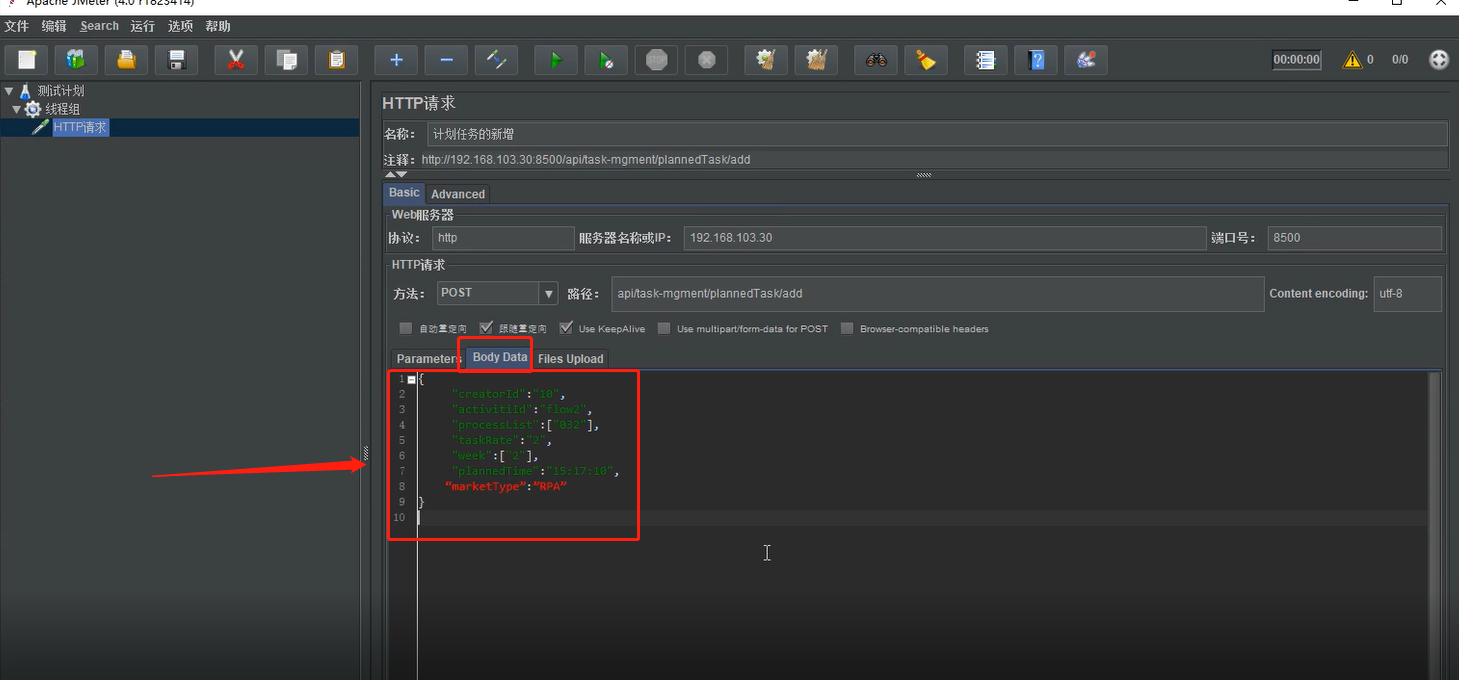Uncheck the Use KeepAlive checkbox

point(566,328)
